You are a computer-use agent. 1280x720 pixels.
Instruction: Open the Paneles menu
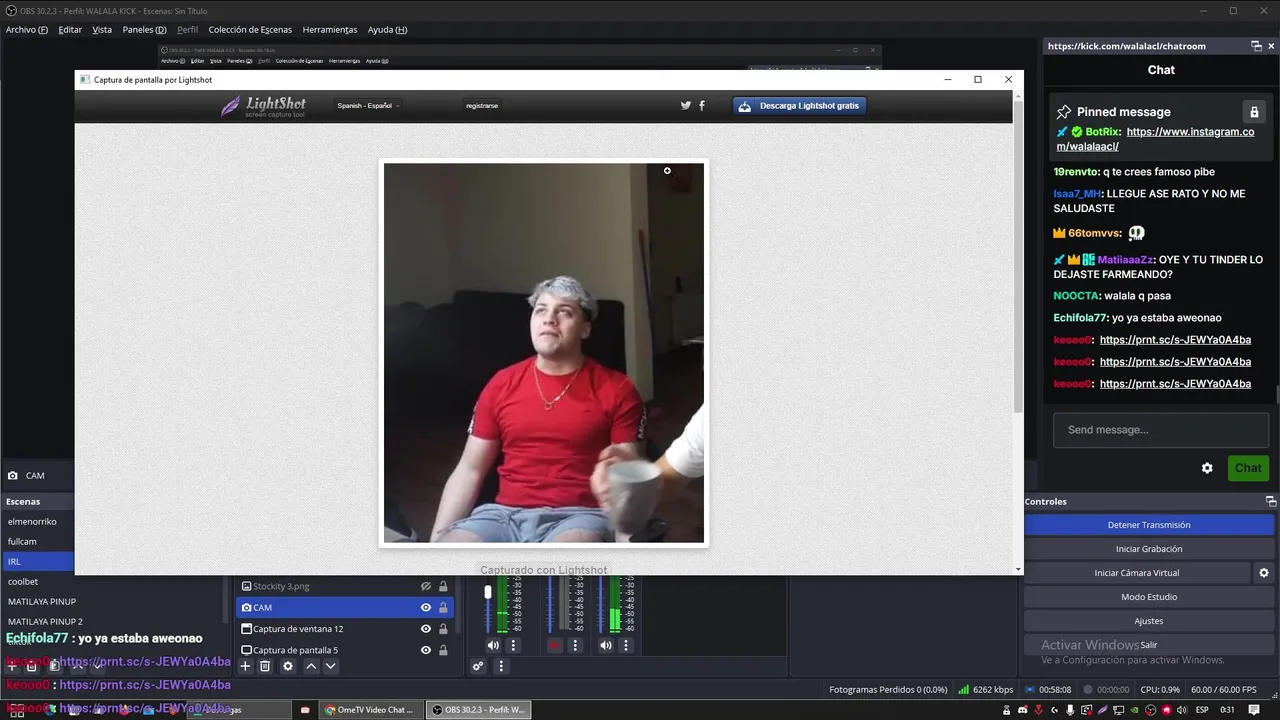[x=144, y=29]
